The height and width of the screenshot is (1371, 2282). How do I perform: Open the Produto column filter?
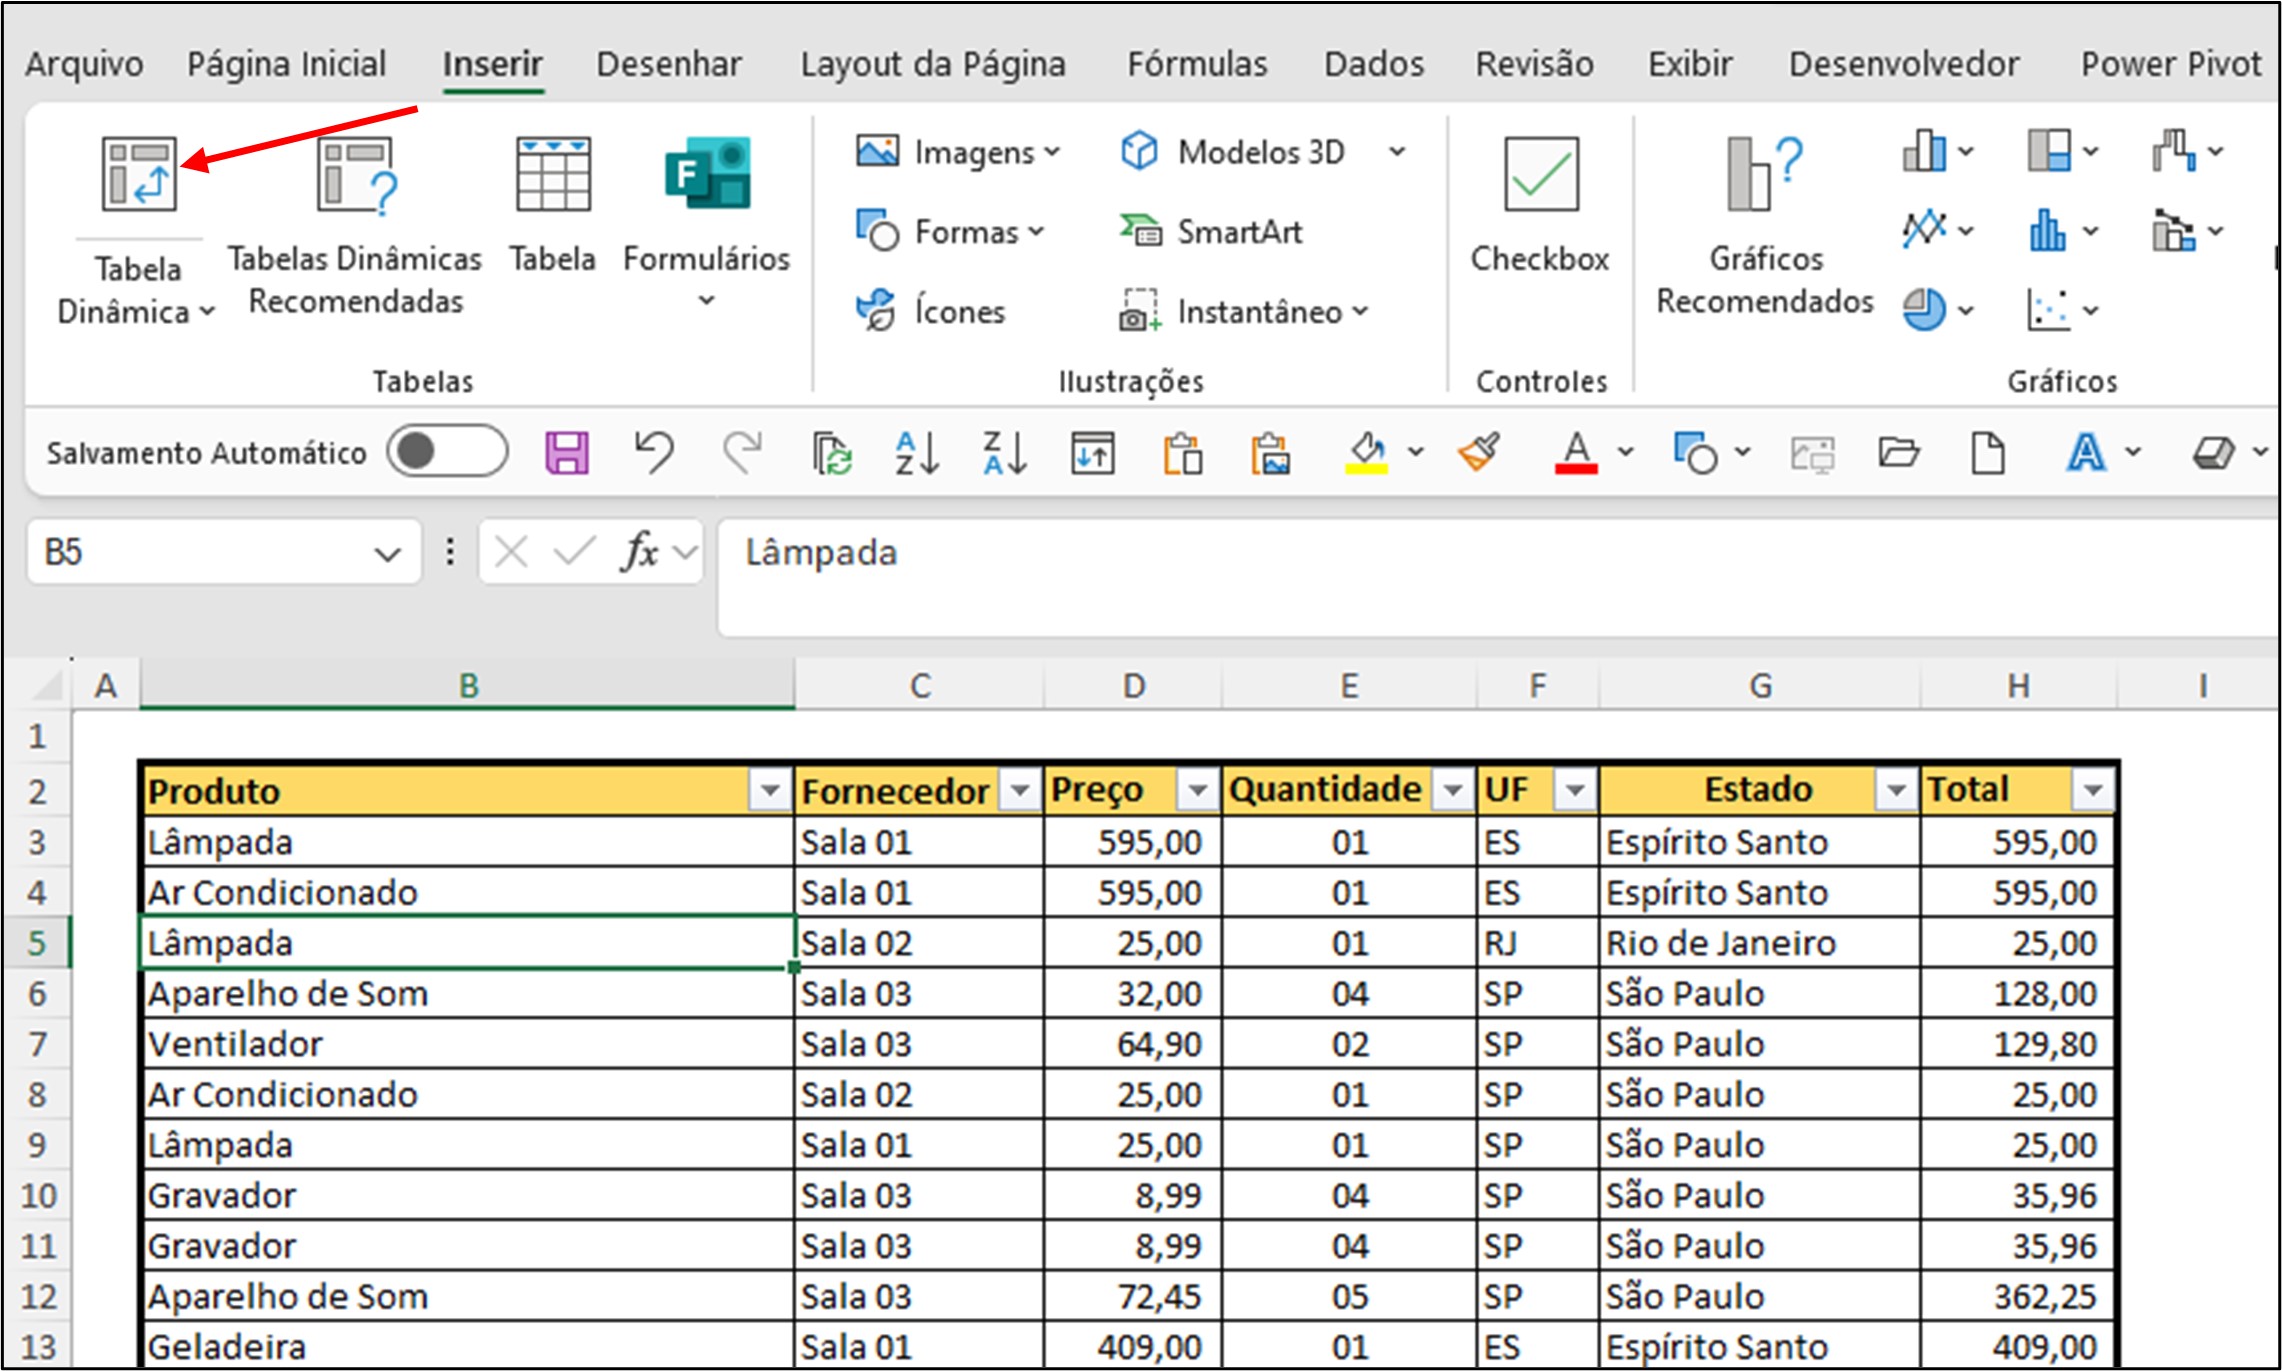click(769, 791)
